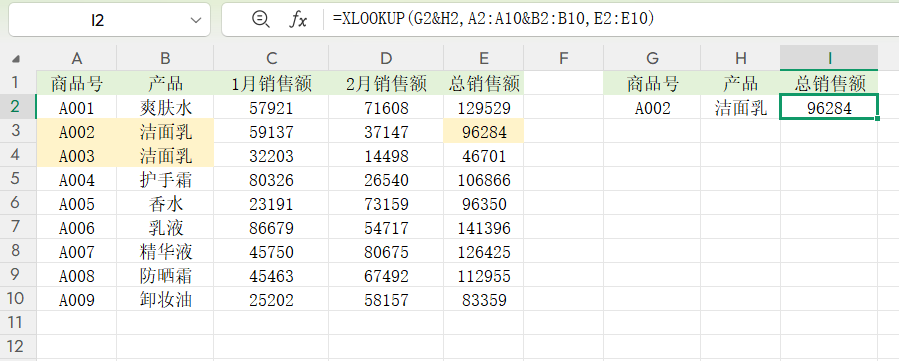Click the select-all corner triangle

click(x=16, y=58)
